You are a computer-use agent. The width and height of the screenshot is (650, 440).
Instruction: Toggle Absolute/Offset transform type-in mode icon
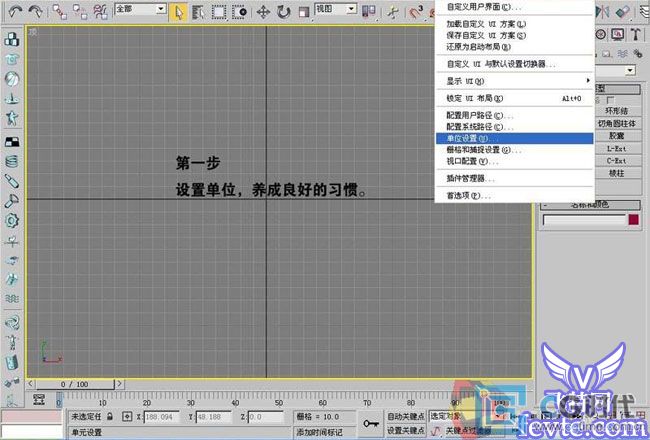tap(127, 416)
